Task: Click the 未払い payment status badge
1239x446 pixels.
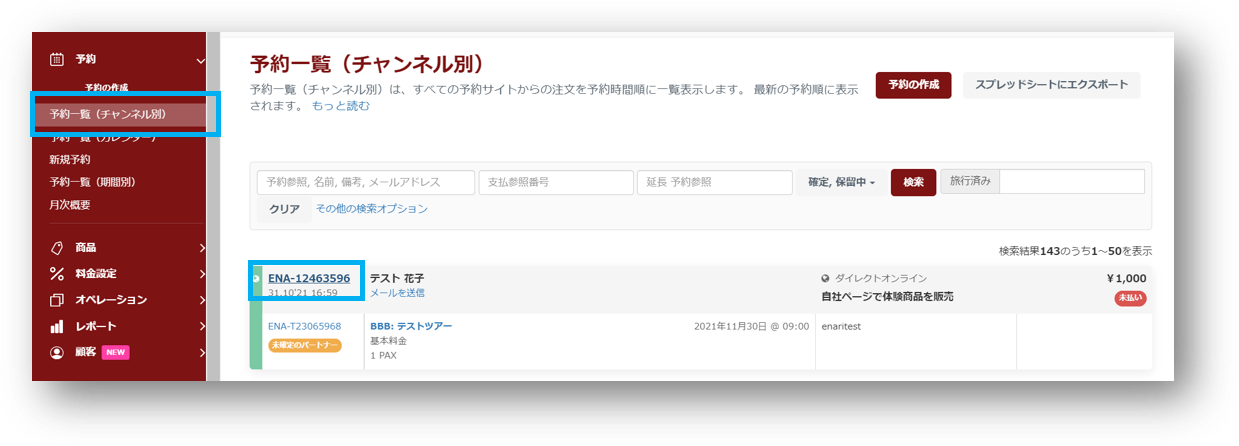Action: point(1130,298)
